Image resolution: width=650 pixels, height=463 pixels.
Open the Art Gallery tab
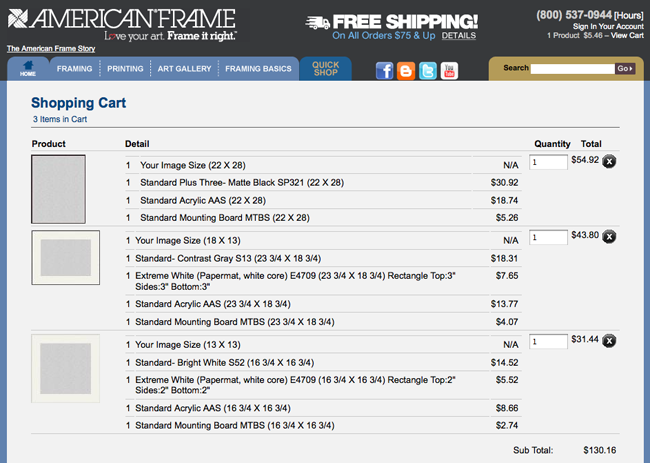pos(184,69)
